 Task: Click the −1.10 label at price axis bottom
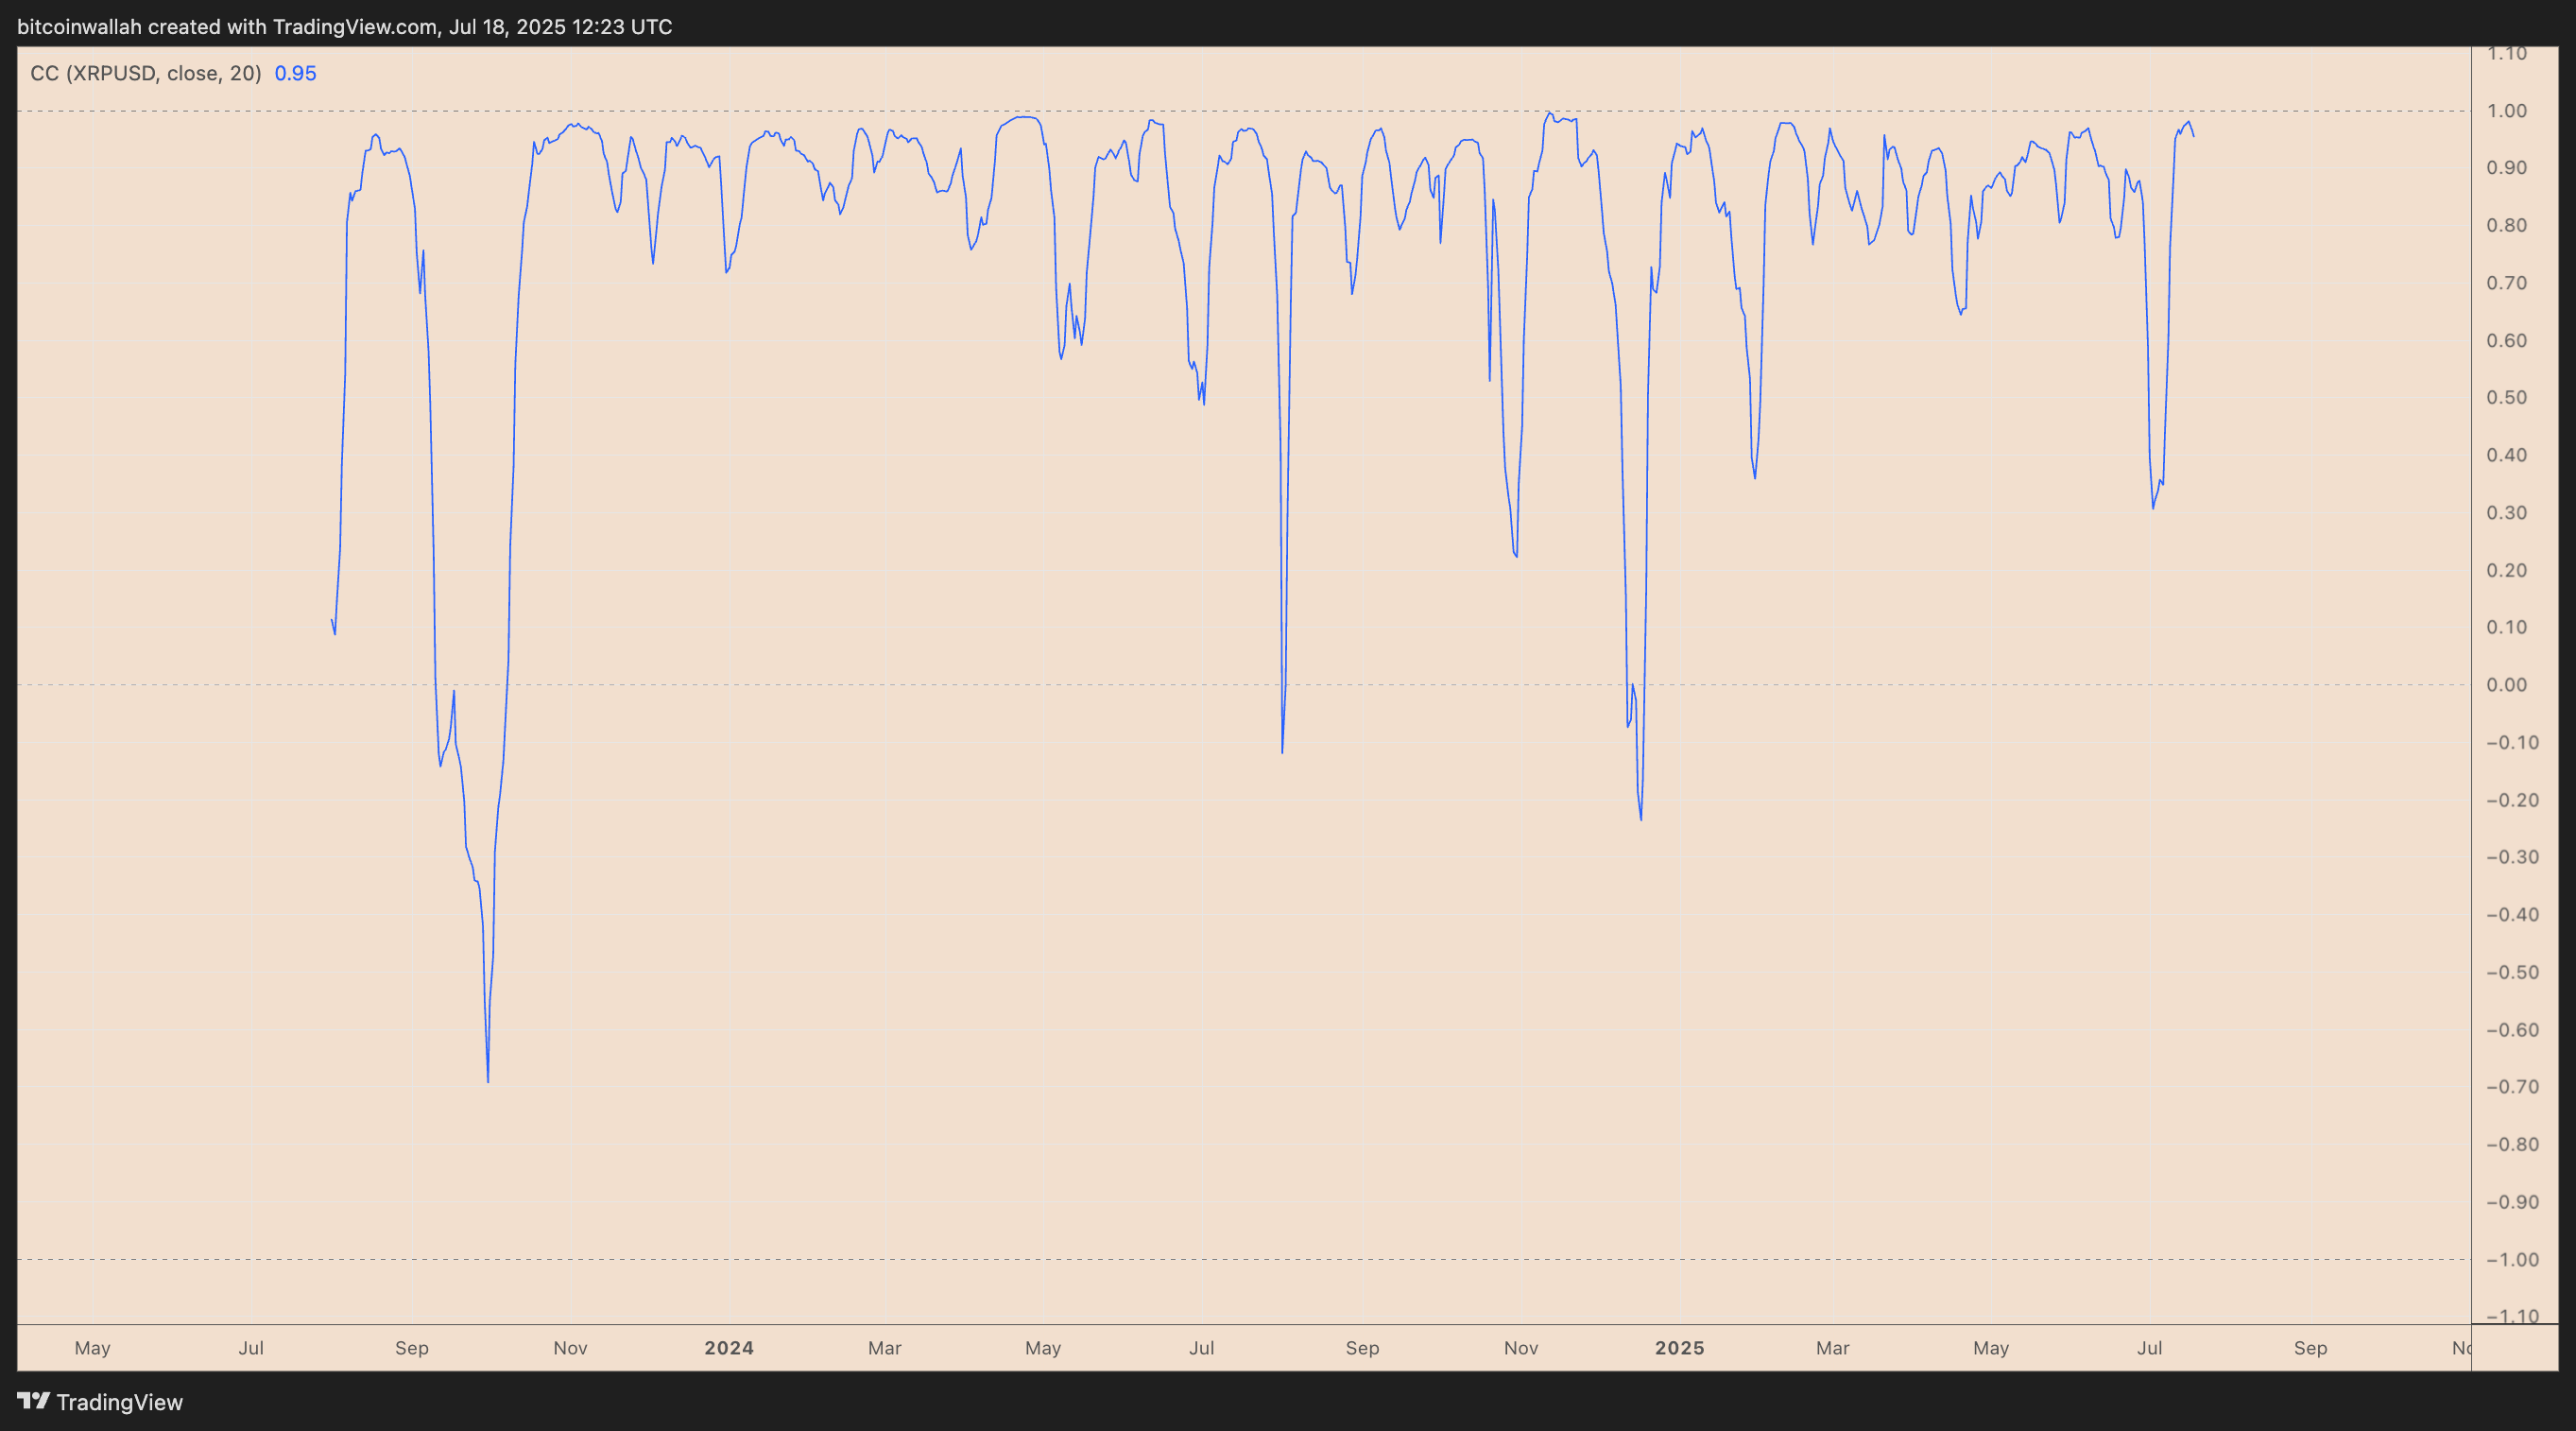(2511, 1316)
